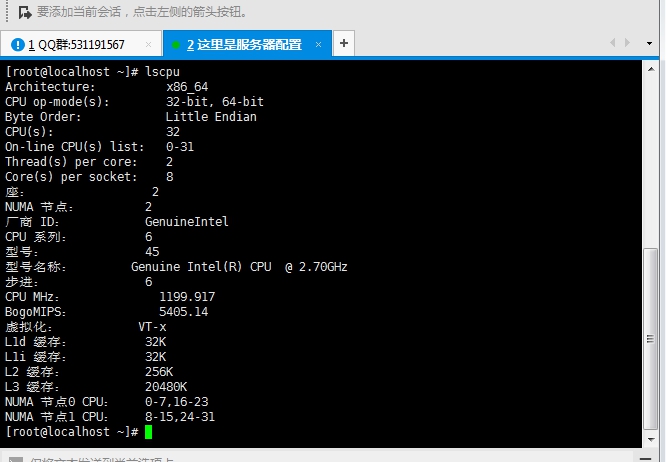Click the L2 cache value 256K
The width and height of the screenshot is (666, 462).
point(159,372)
